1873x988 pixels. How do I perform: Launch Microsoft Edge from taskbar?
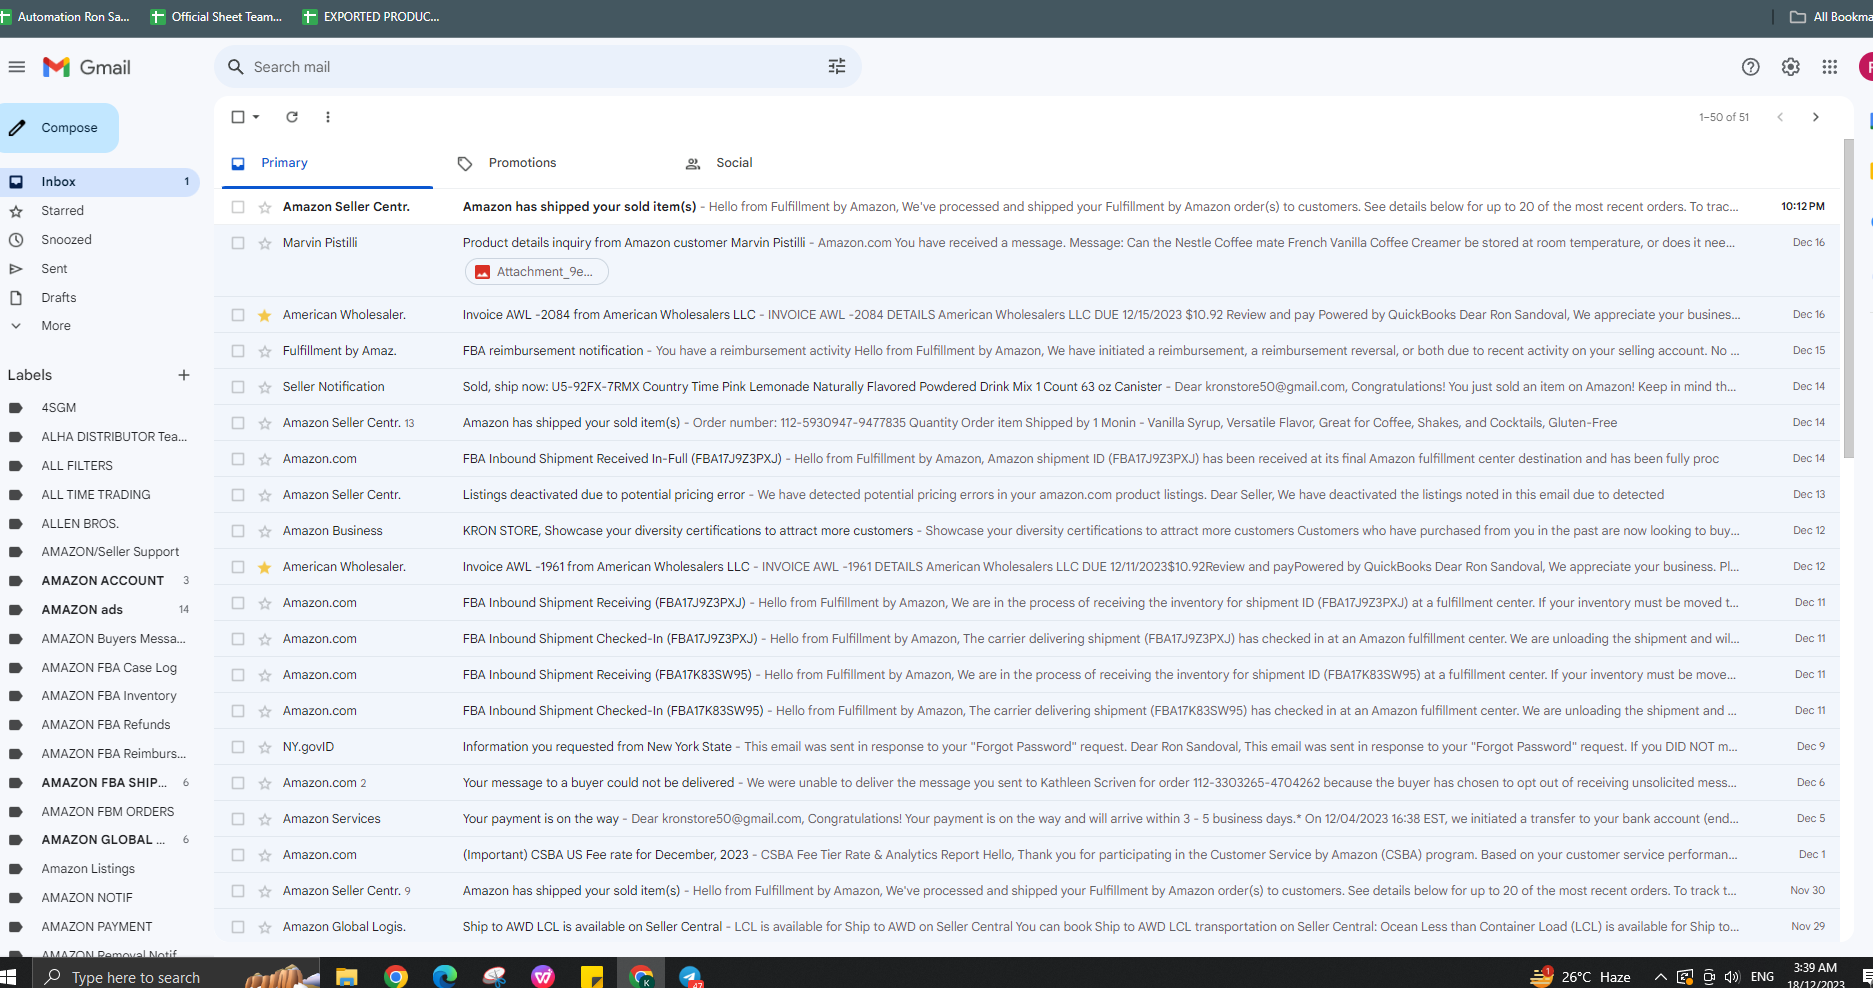[444, 976]
